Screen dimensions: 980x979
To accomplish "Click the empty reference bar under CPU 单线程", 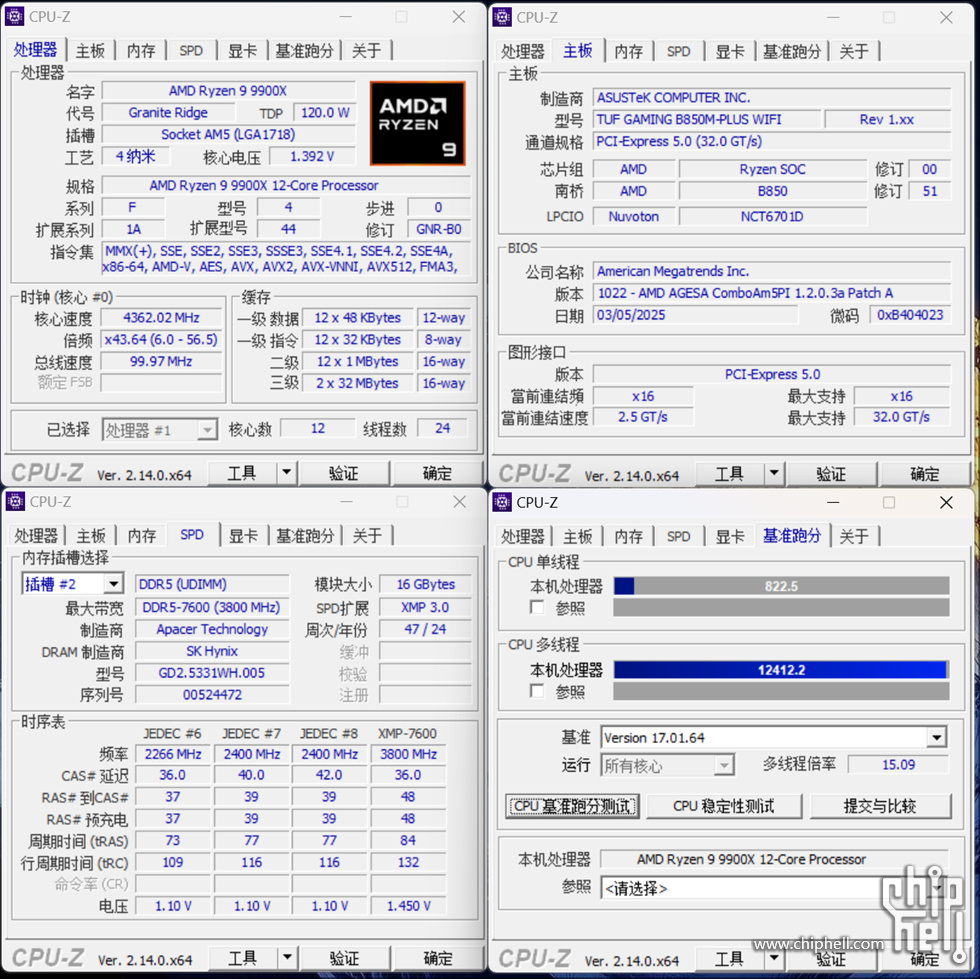I will (x=781, y=607).
